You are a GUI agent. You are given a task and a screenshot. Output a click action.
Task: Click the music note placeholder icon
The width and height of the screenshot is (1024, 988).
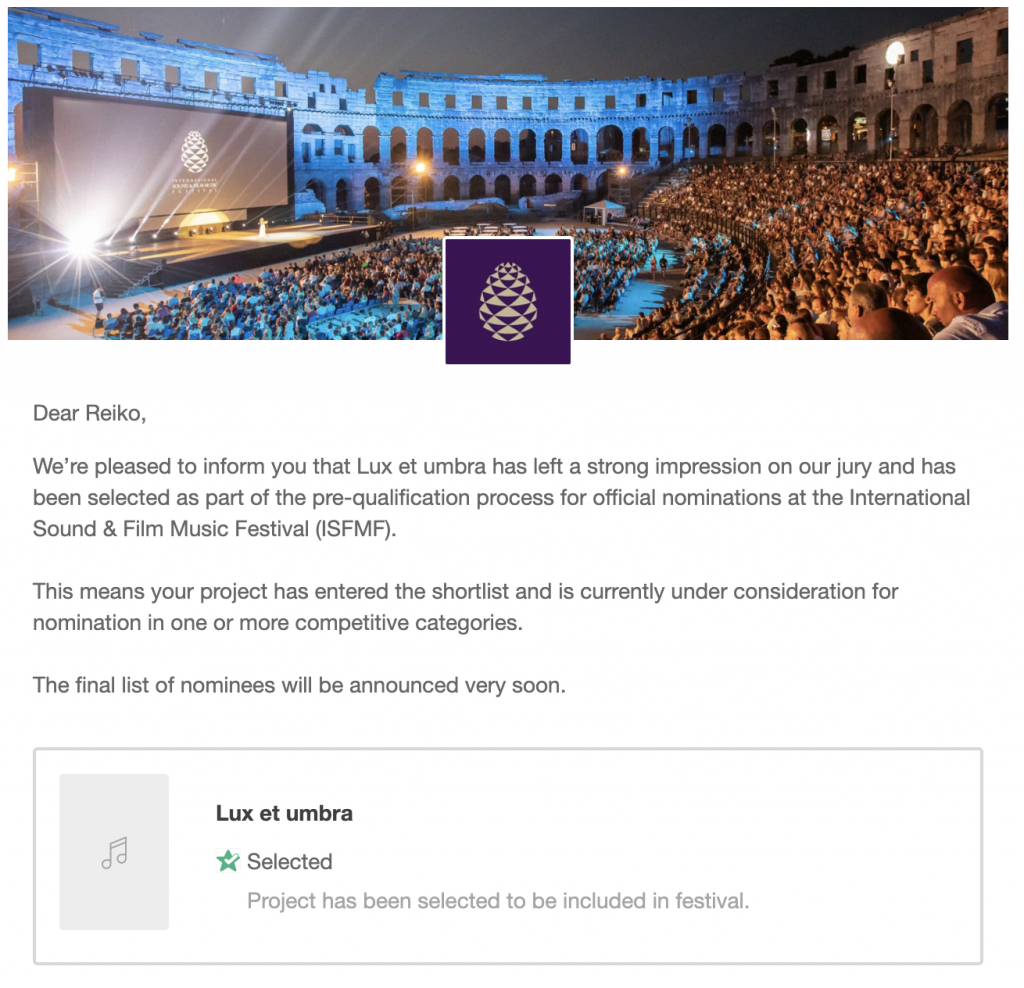click(x=114, y=852)
